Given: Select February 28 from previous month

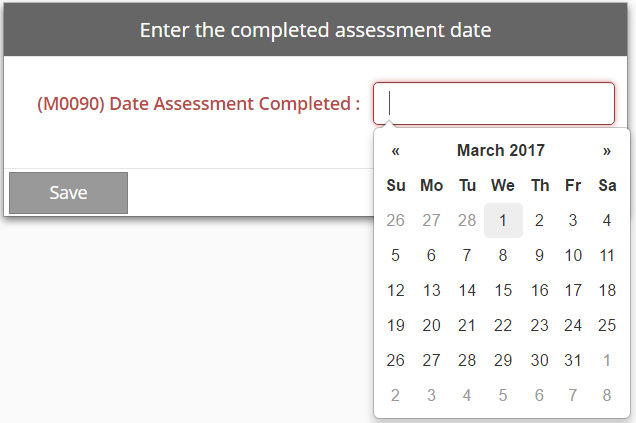Looking at the screenshot, I should pos(467,220).
